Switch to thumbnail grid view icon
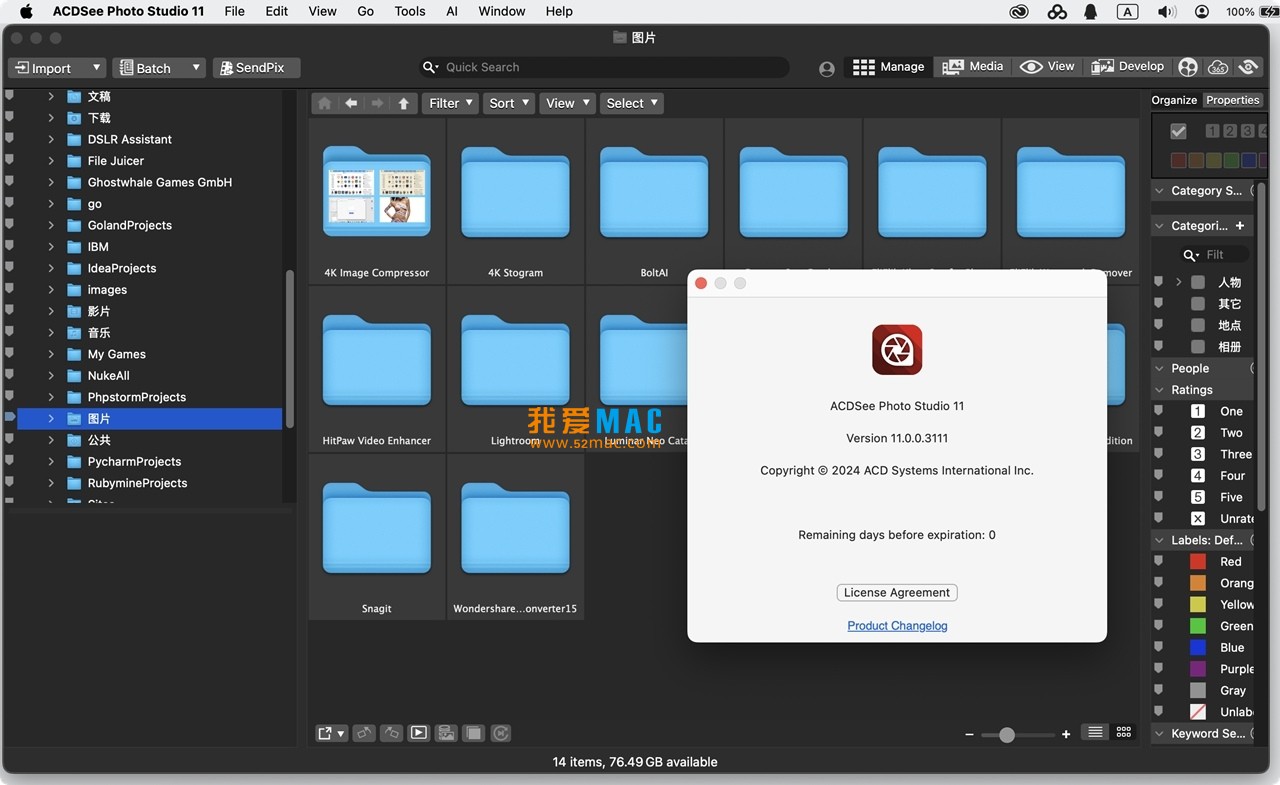The height and width of the screenshot is (785, 1280). (x=1124, y=733)
